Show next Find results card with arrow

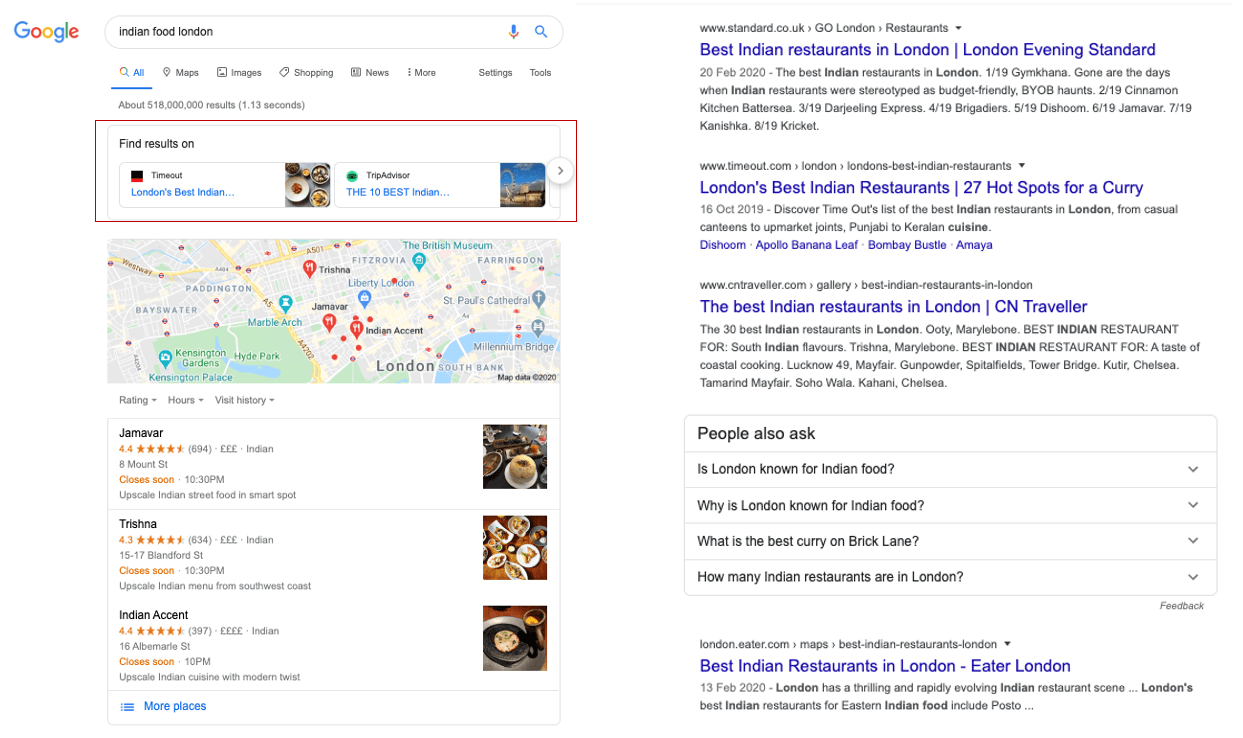(x=560, y=171)
